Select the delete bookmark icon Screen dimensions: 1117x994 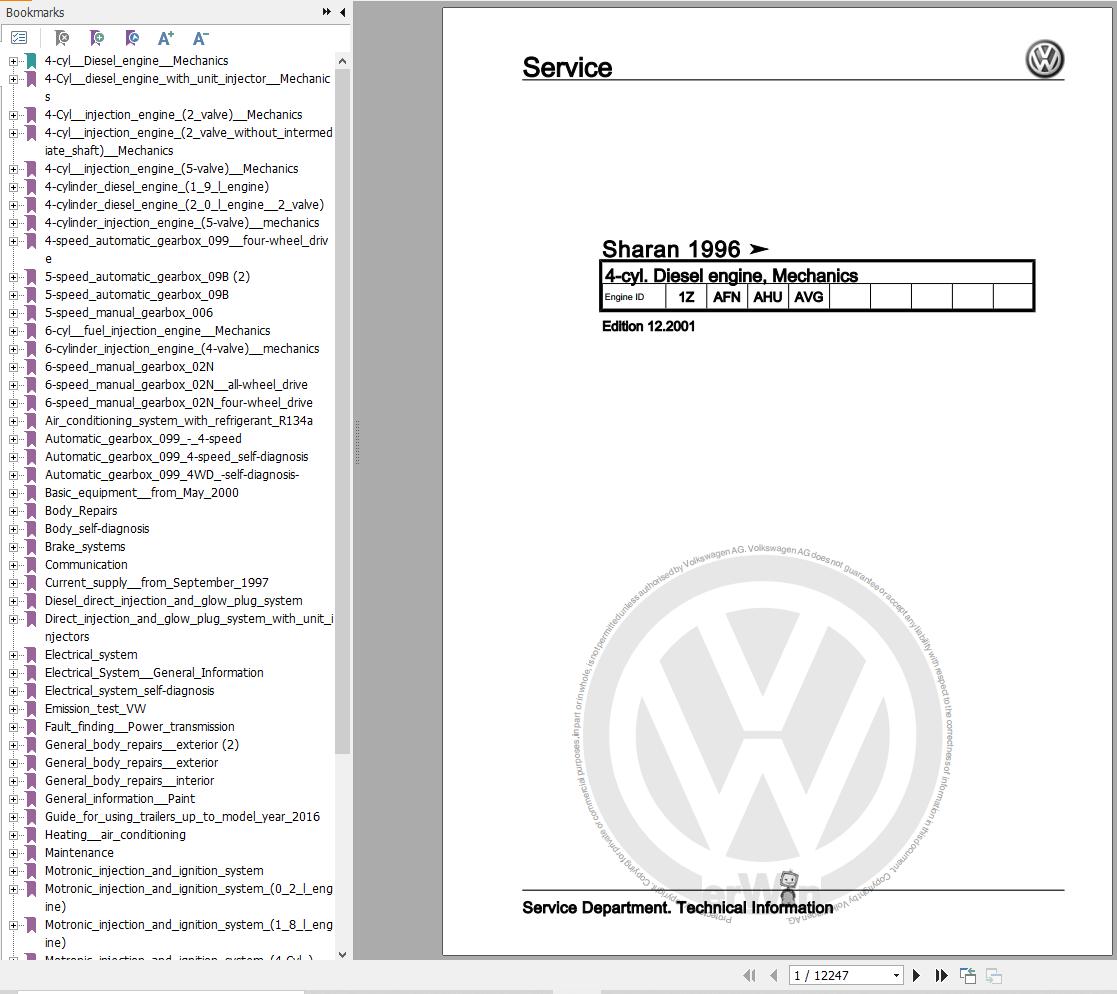click(61, 38)
